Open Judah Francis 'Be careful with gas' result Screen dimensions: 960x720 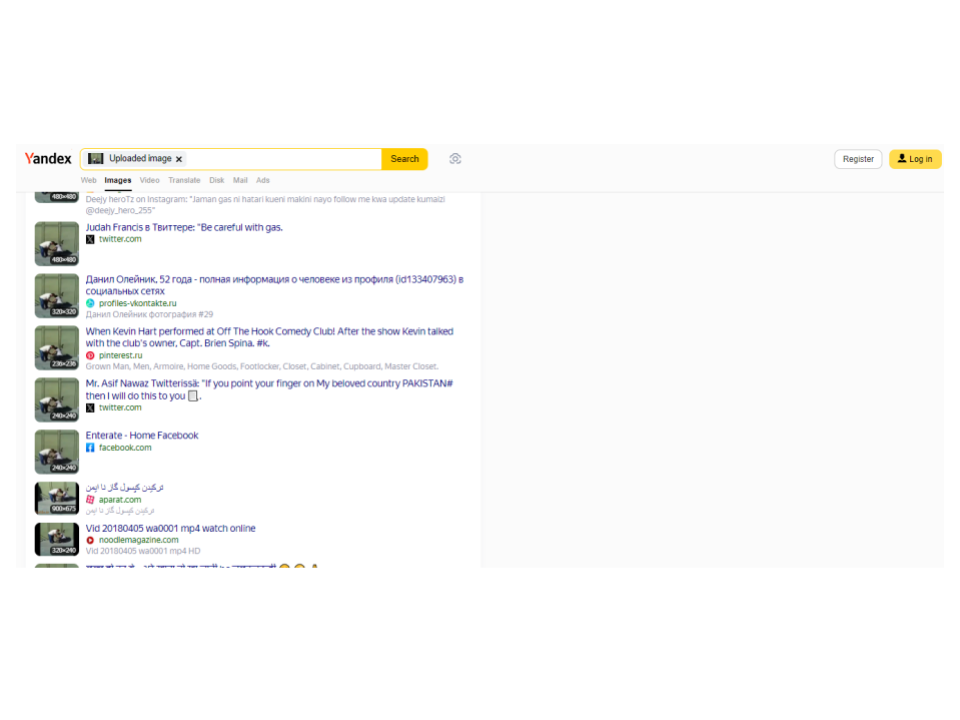(x=184, y=227)
